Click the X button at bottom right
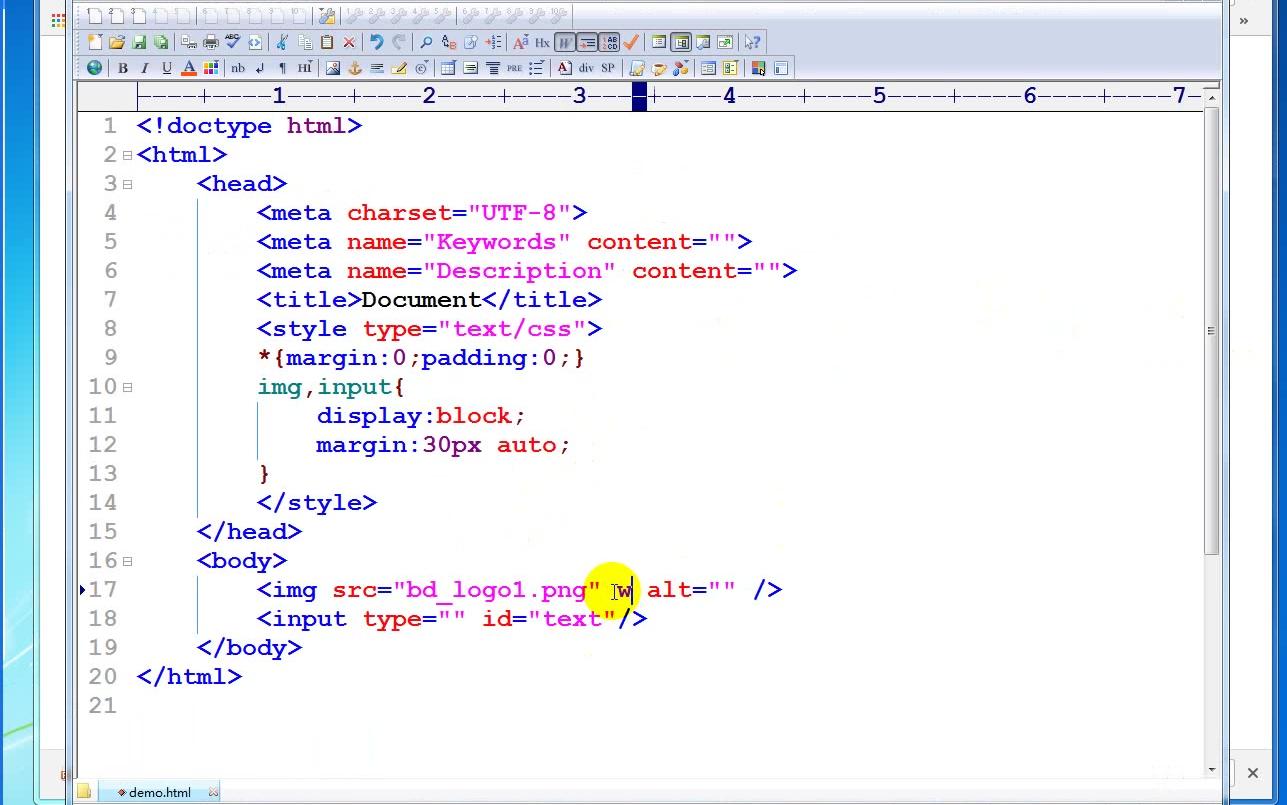 (1252, 772)
